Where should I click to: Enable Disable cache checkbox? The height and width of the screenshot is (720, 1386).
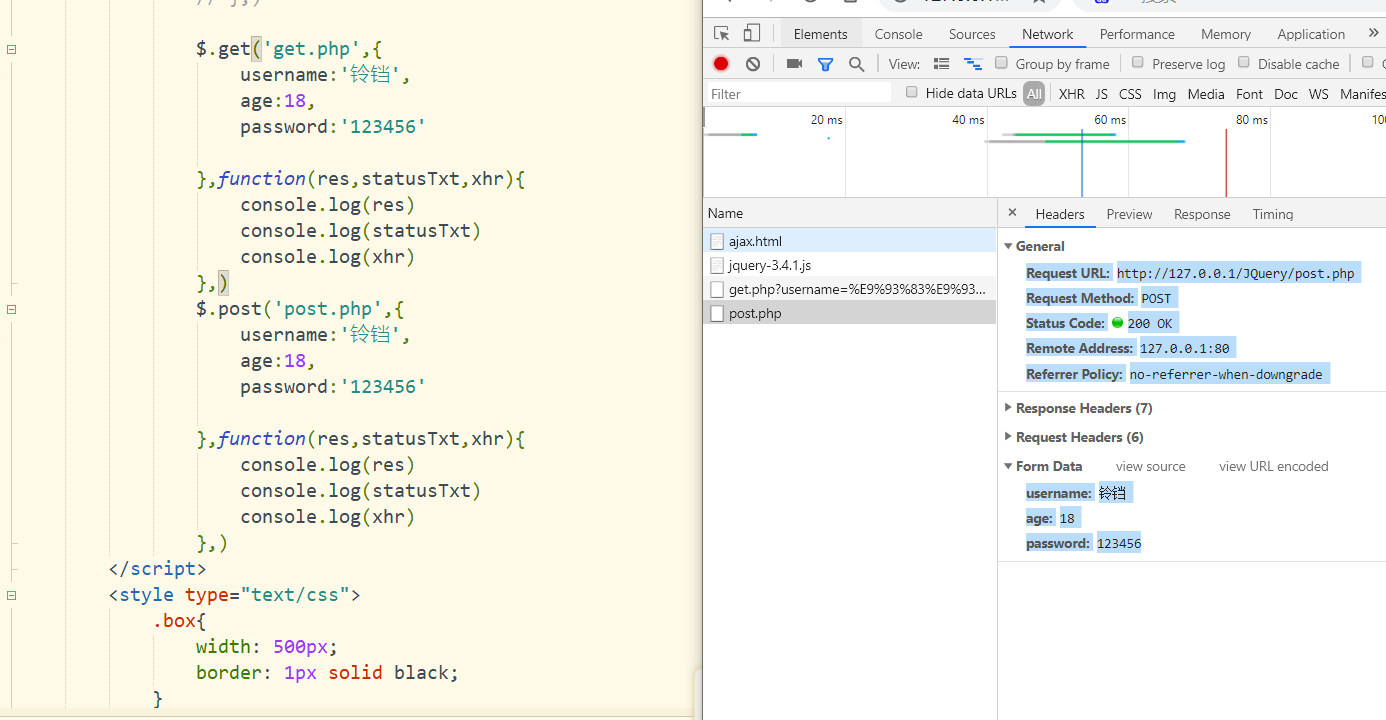pos(1244,63)
